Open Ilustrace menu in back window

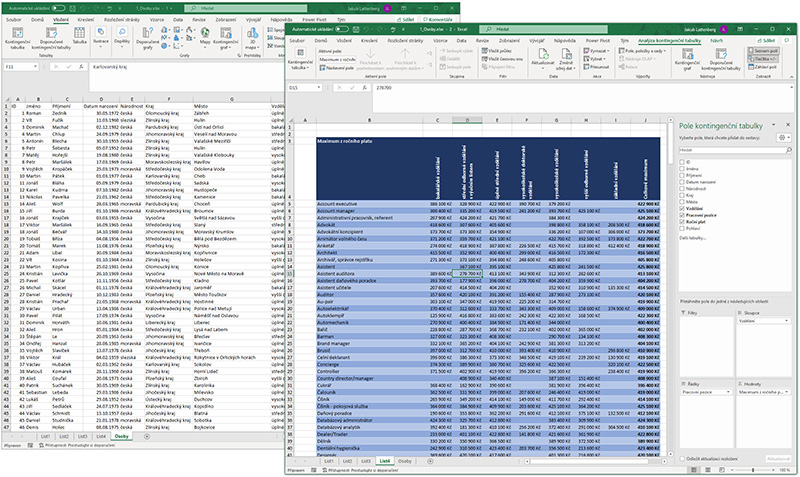click(101, 37)
